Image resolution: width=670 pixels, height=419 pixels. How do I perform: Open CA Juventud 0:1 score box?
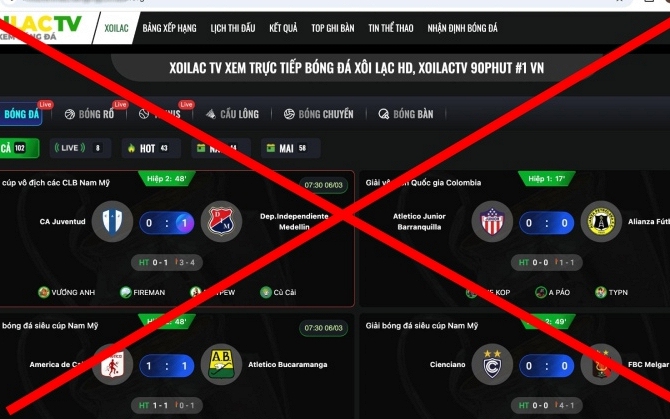pyautogui.click(x=167, y=223)
